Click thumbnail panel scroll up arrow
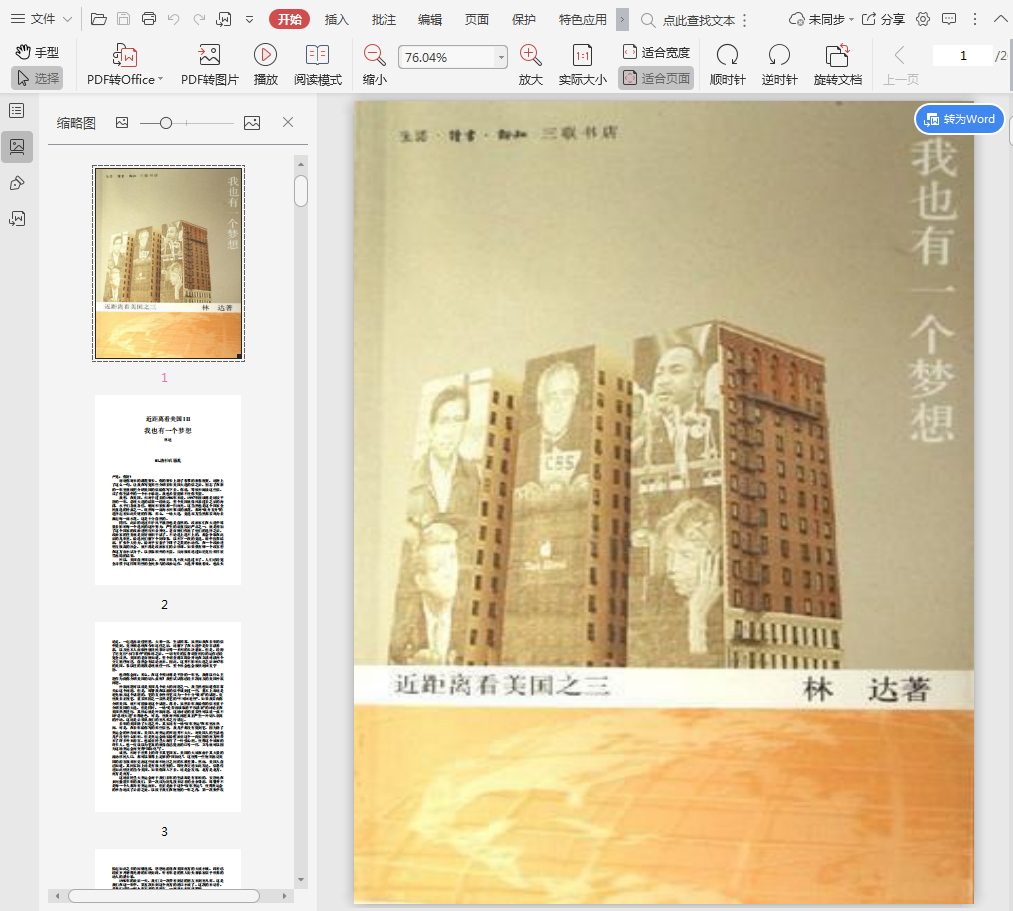 pos(300,165)
